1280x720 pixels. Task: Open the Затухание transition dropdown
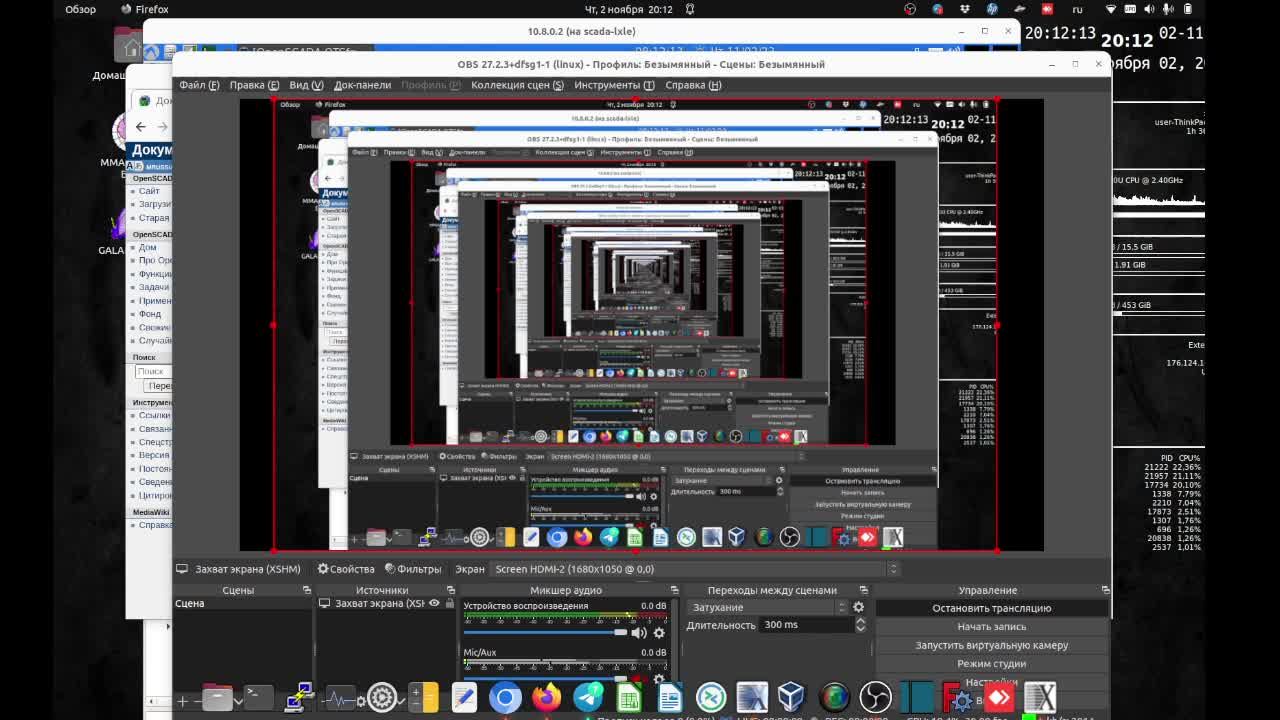[x=767, y=607]
